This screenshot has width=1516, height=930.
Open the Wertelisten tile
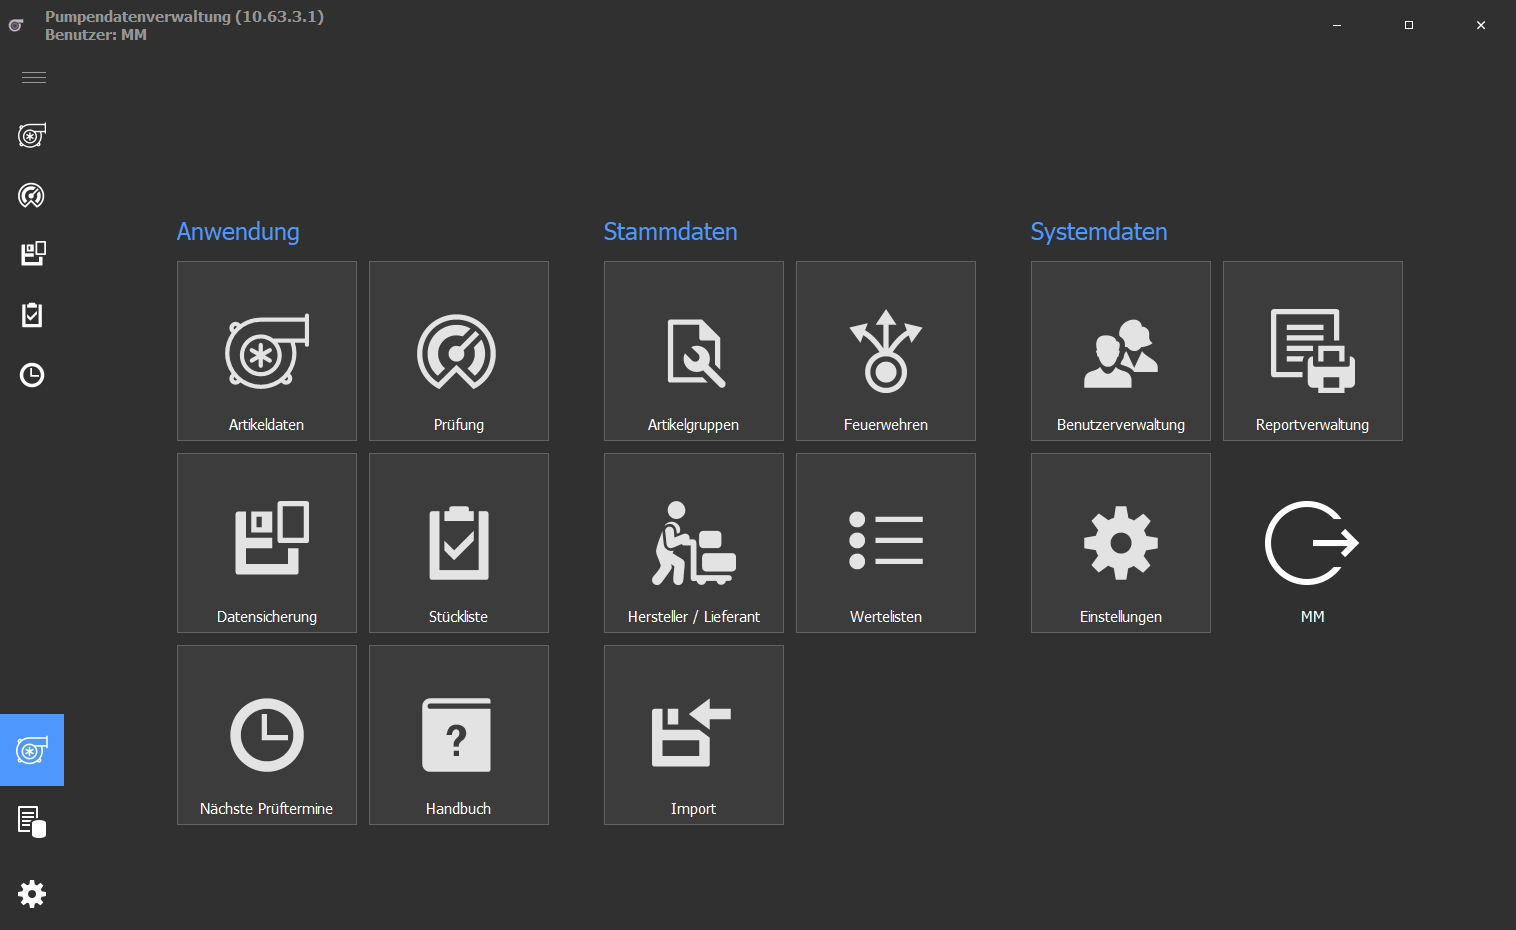tap(886, 543)
